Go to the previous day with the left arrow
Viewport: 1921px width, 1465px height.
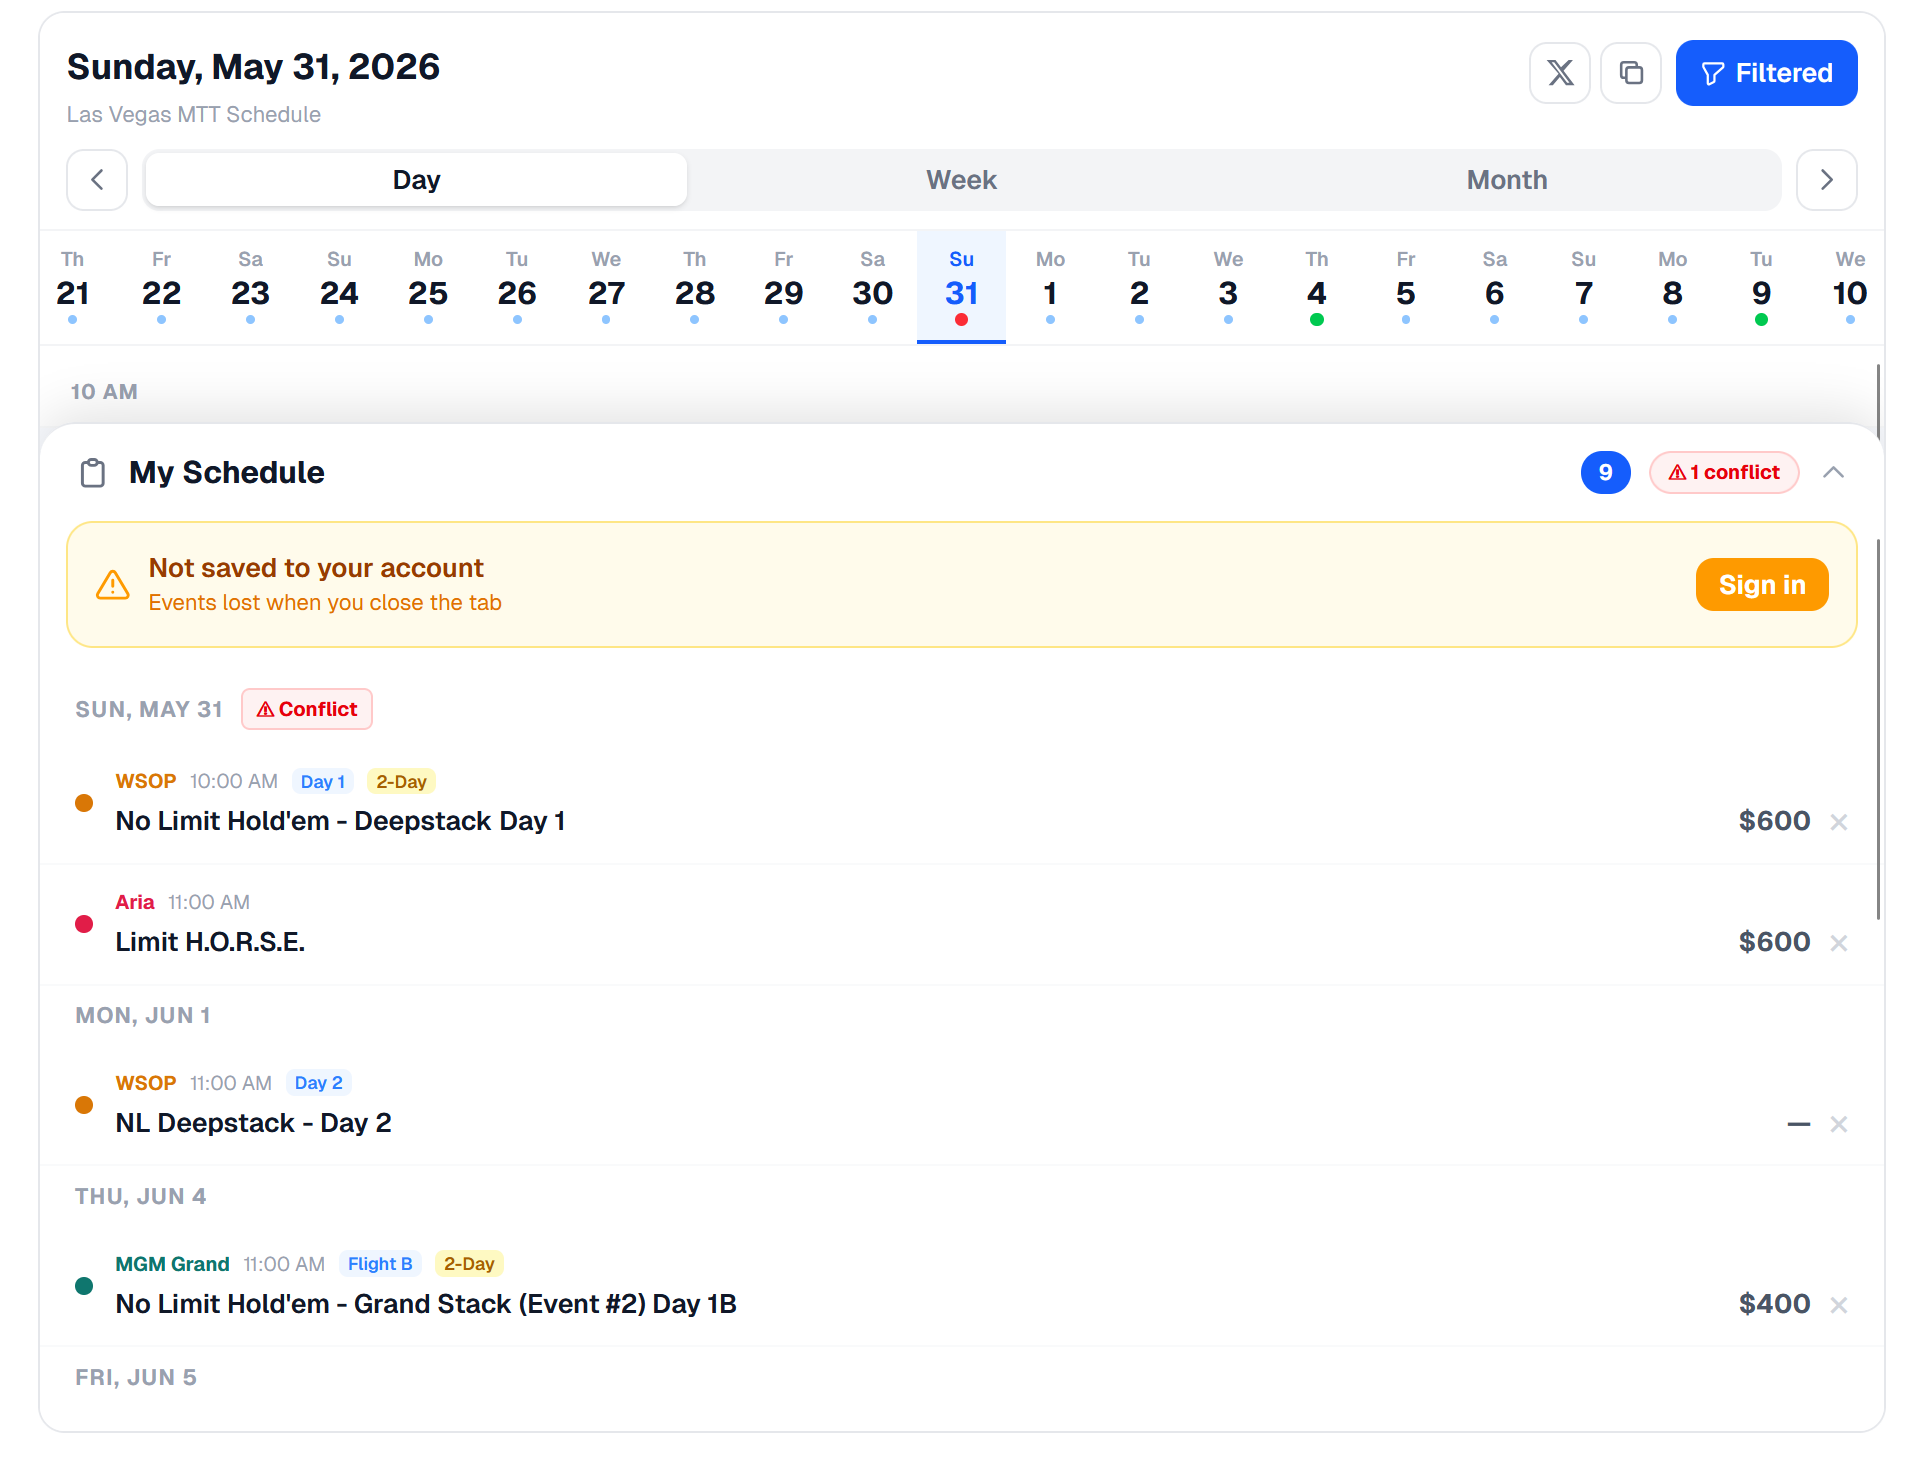click(x=97, y=180)
